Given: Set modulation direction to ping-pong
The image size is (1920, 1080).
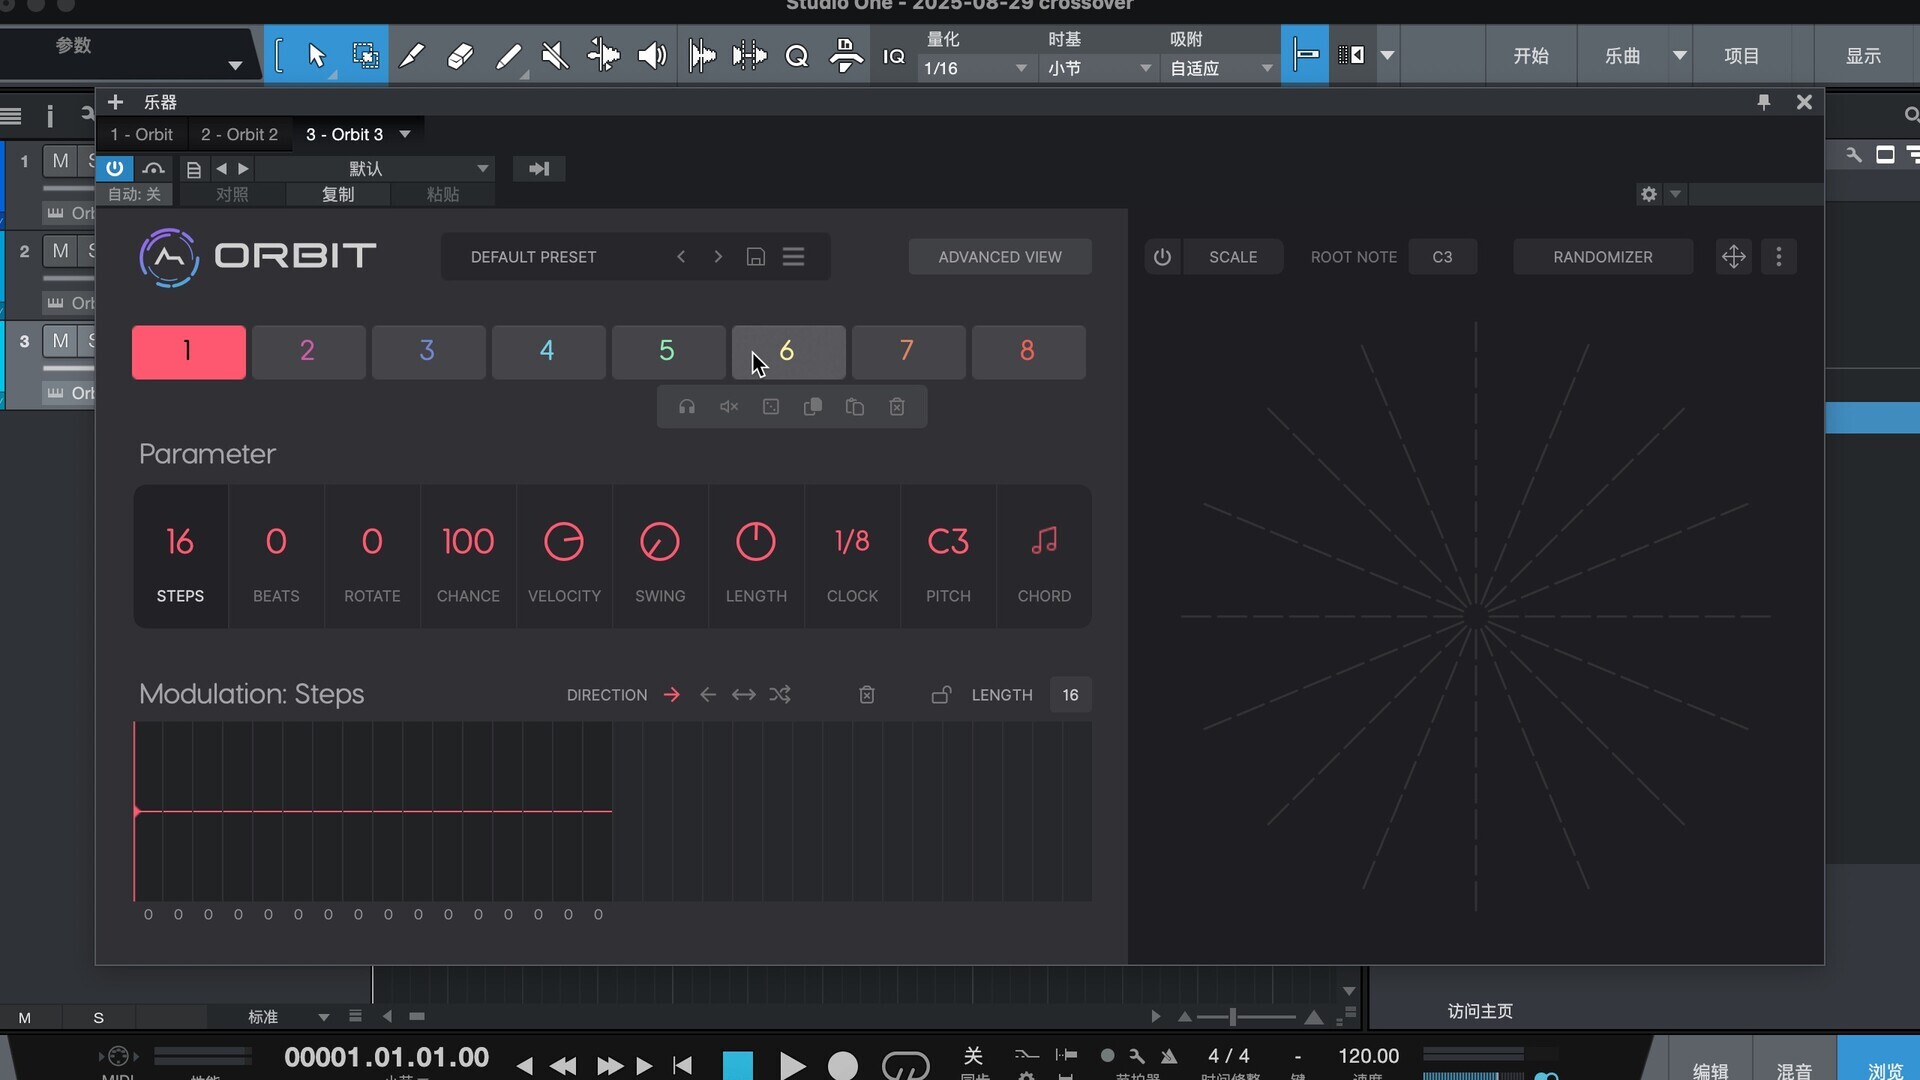Looking at the screenshot, I should (x=744, y=695).
